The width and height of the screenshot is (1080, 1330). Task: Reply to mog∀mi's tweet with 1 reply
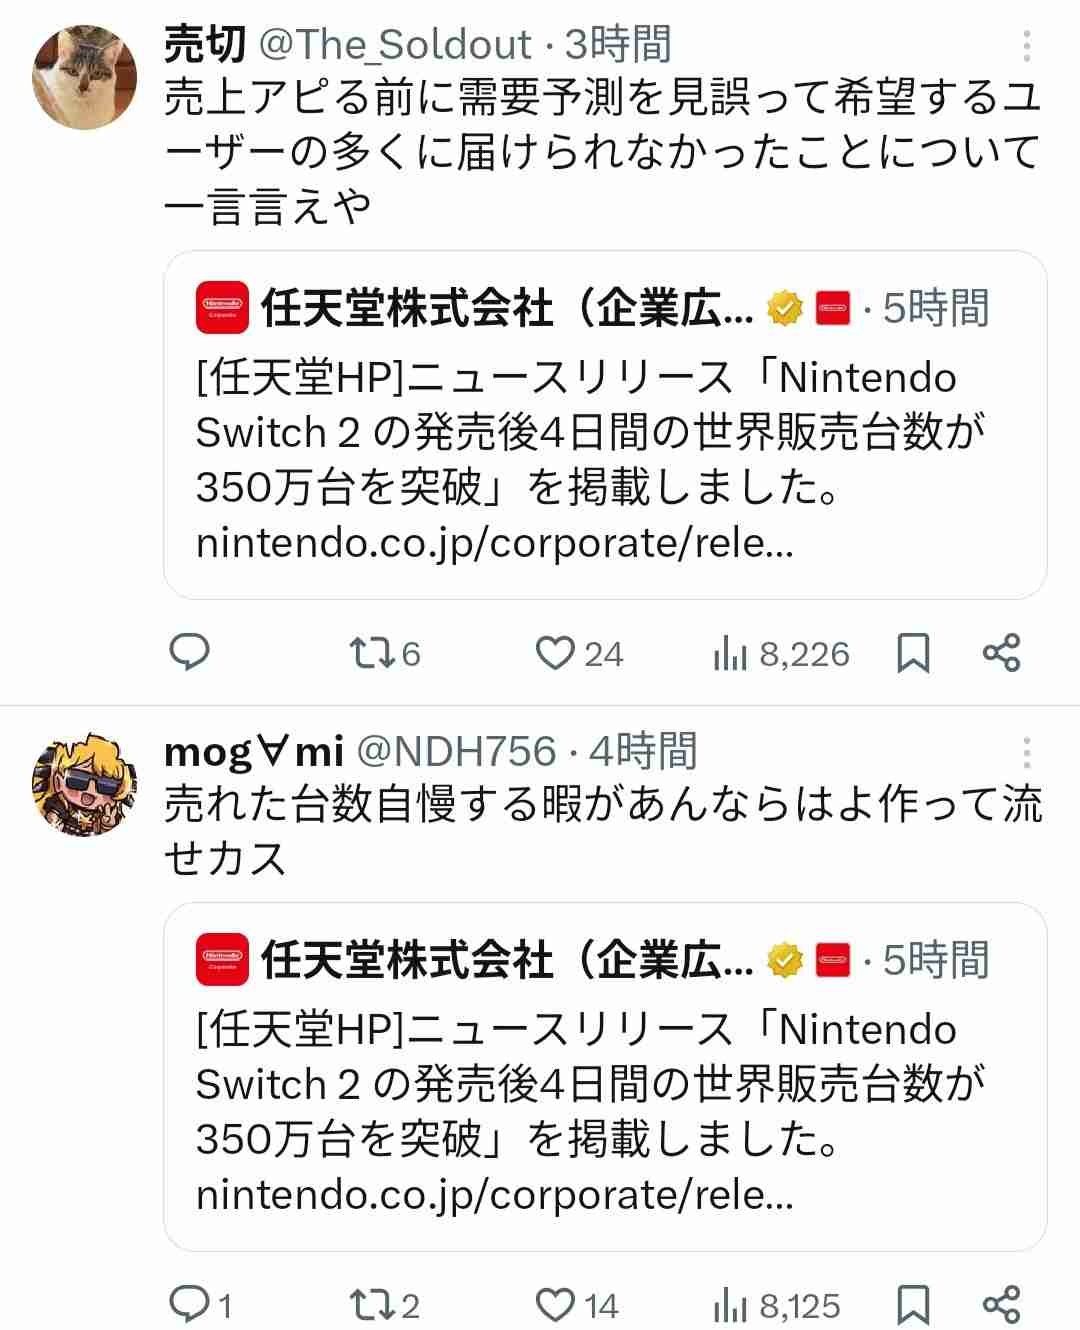click(201, 1305)
